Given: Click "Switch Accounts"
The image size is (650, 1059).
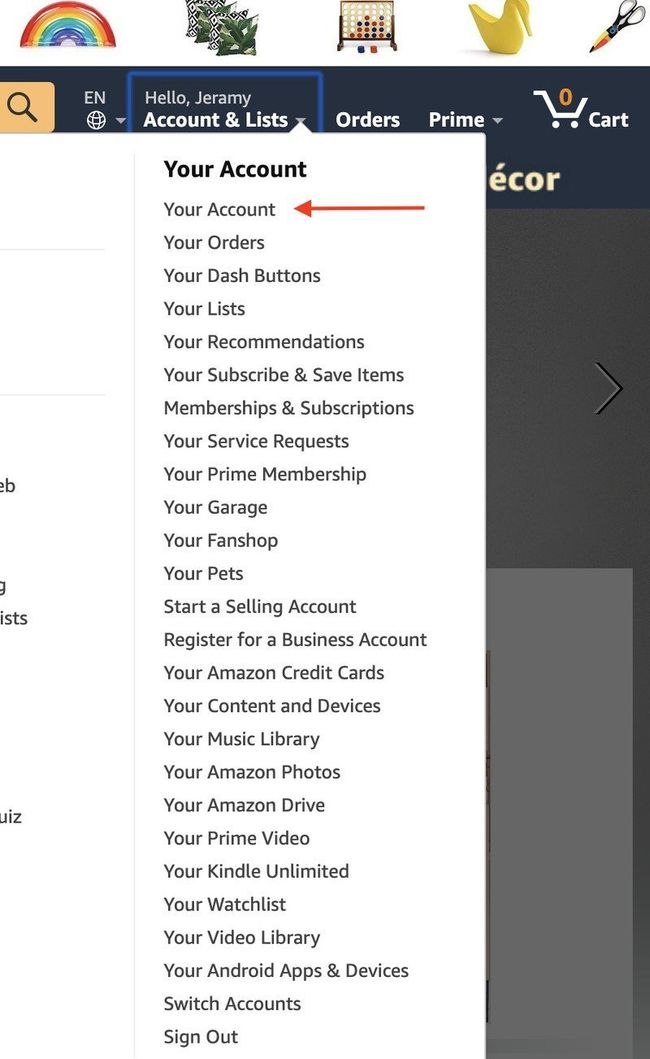Looking at the screenshot, I should (232, 1003).
